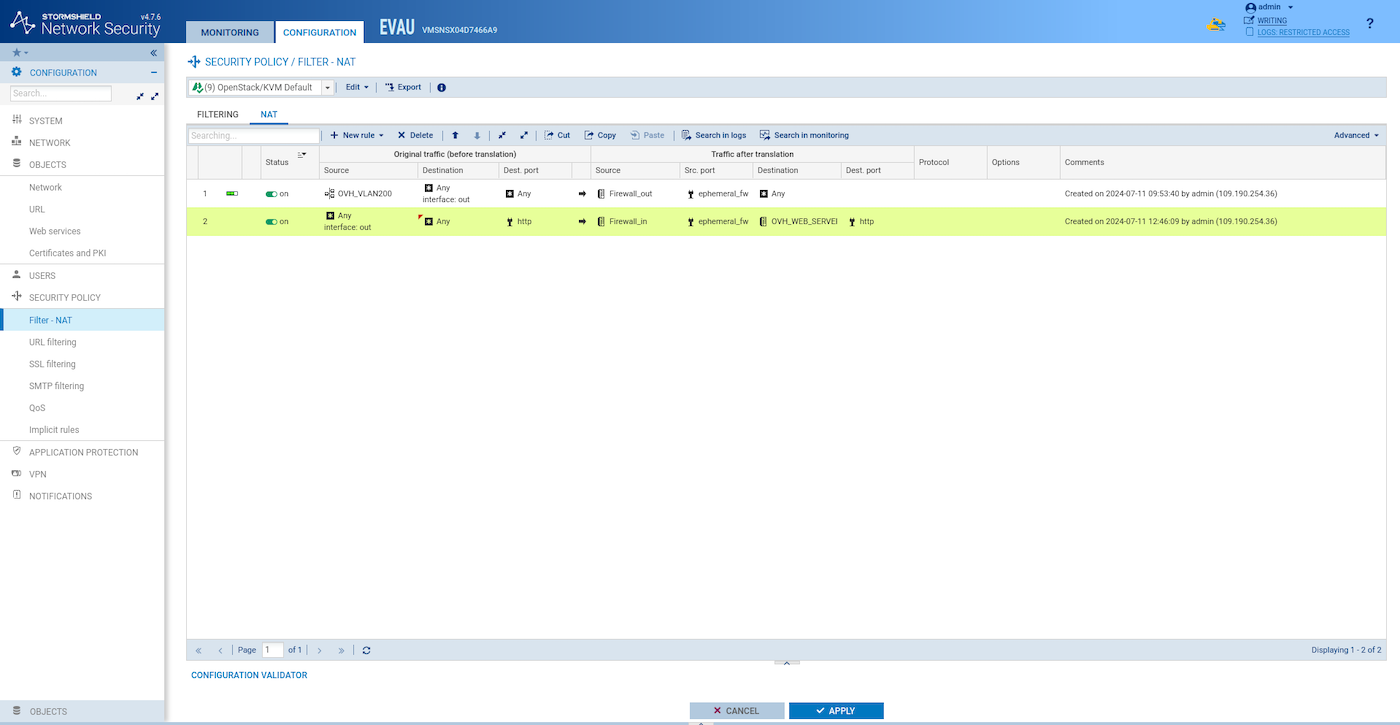
Task: Move selected rule up with arrow icon
Action: click(x=455, y=135)
